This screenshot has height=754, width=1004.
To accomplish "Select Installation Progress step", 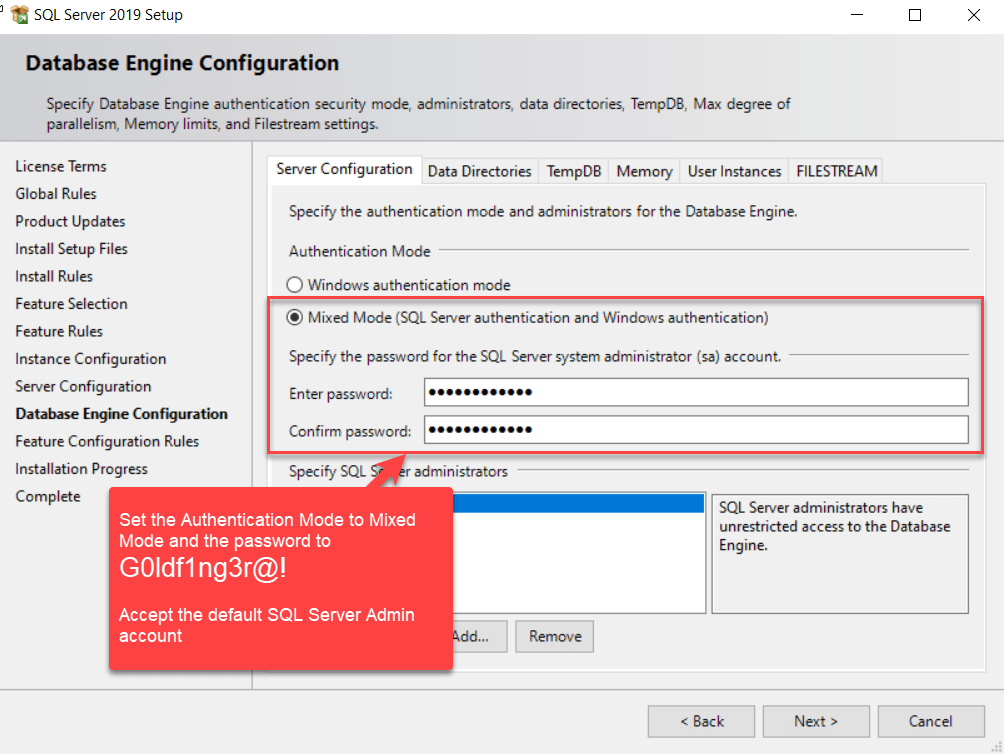I will (81, 468).
